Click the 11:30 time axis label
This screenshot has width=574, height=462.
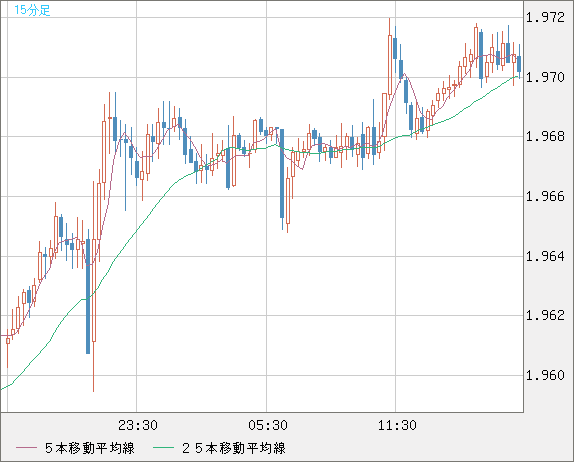pyautogui.click(x=397, y=425)
